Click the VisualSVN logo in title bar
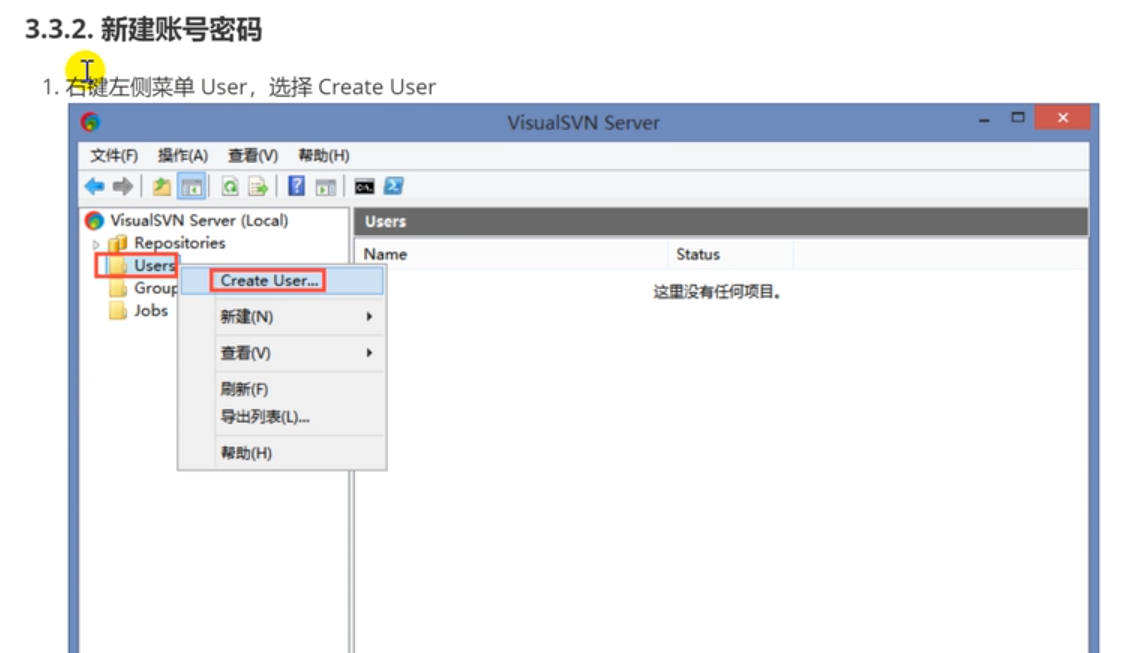This screenshot has height=653, width=1124. click(x=90, y=122)
